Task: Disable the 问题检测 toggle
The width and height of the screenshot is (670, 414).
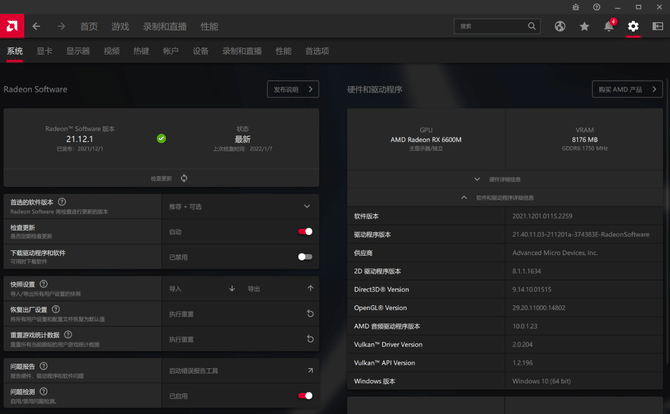Action: [x=305, y=395]
